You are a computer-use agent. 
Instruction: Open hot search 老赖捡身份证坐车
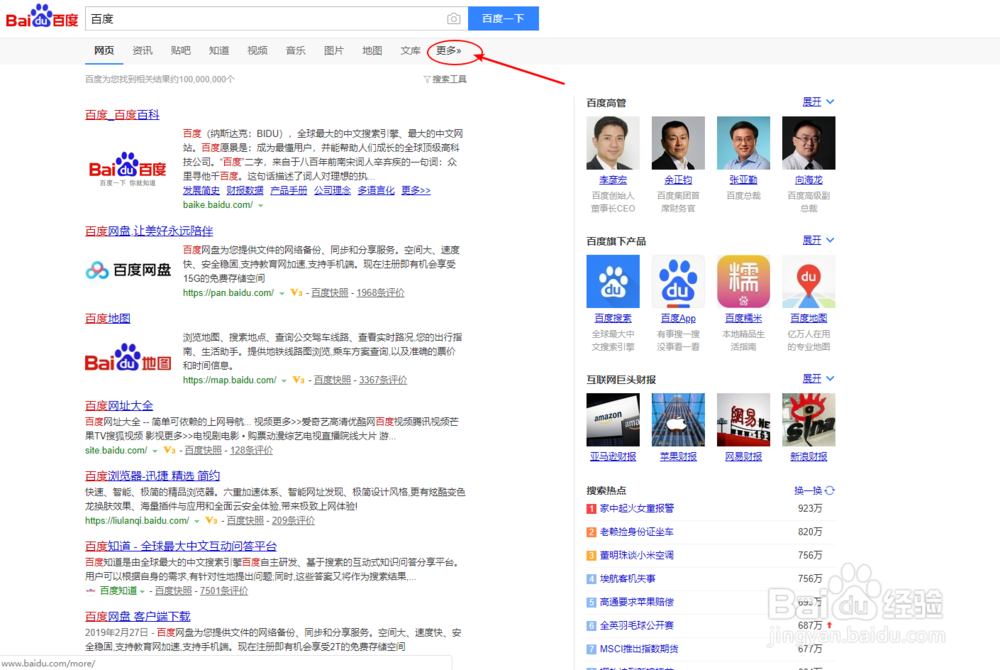[x=636, y=532]
